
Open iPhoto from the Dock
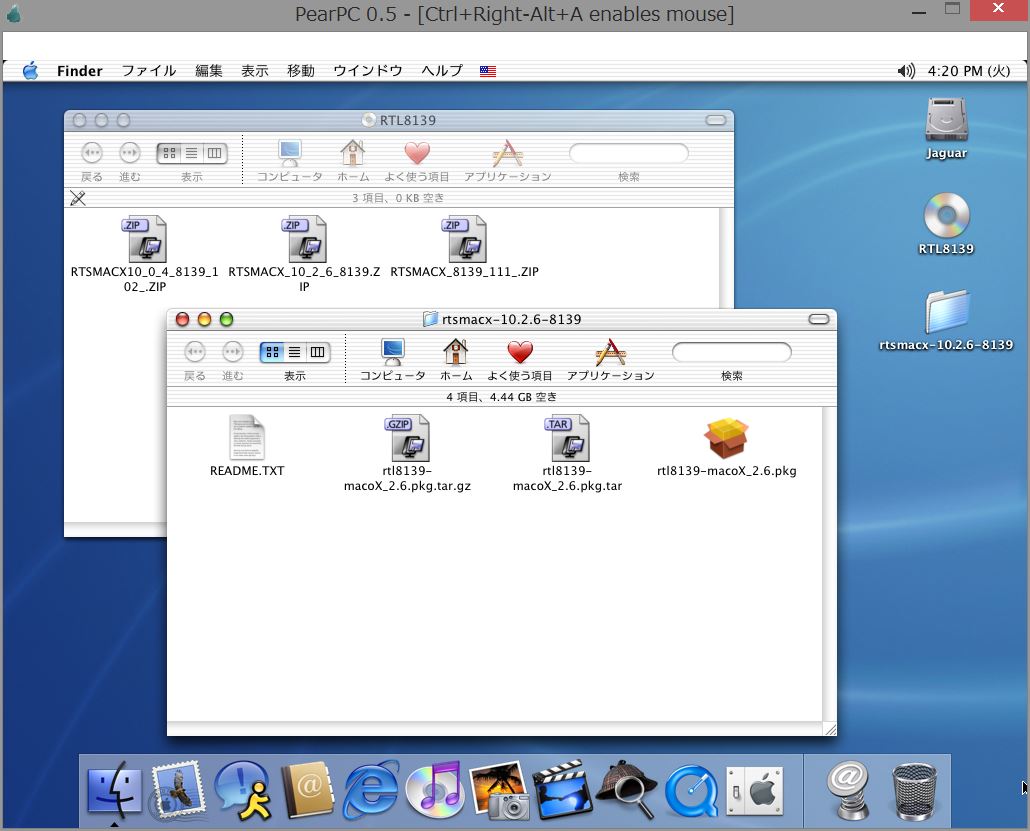coord(500,790)
